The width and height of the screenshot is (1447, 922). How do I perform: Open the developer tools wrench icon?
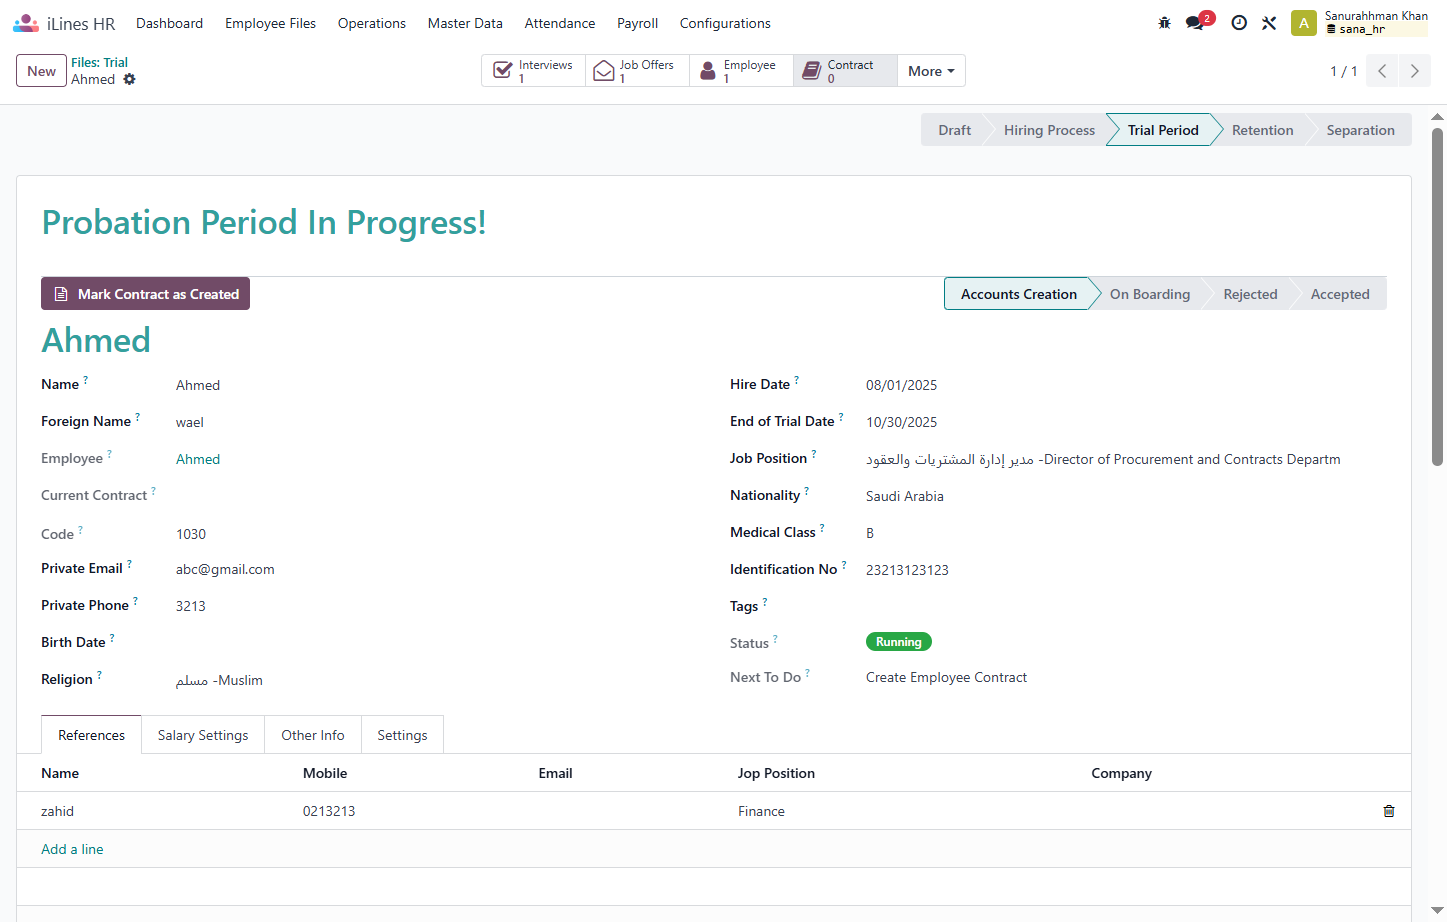pyautogui.click(x=1269, y=23)
